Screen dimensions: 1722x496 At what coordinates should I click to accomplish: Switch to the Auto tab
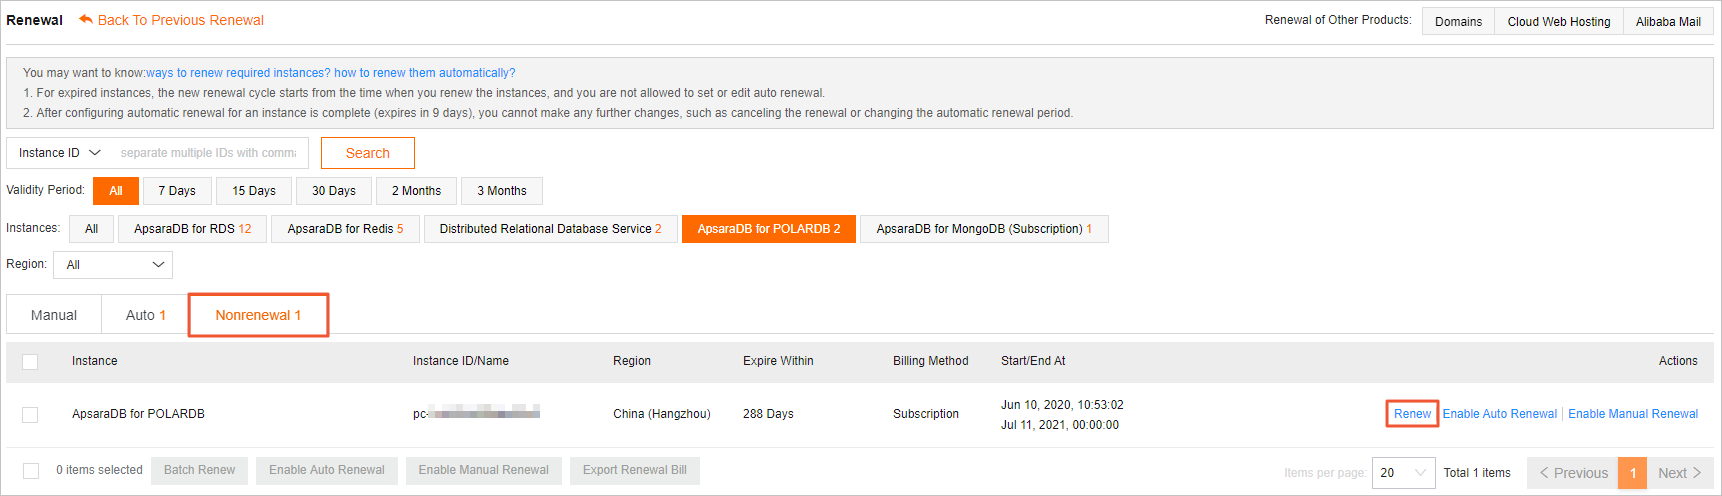[146, 315]
